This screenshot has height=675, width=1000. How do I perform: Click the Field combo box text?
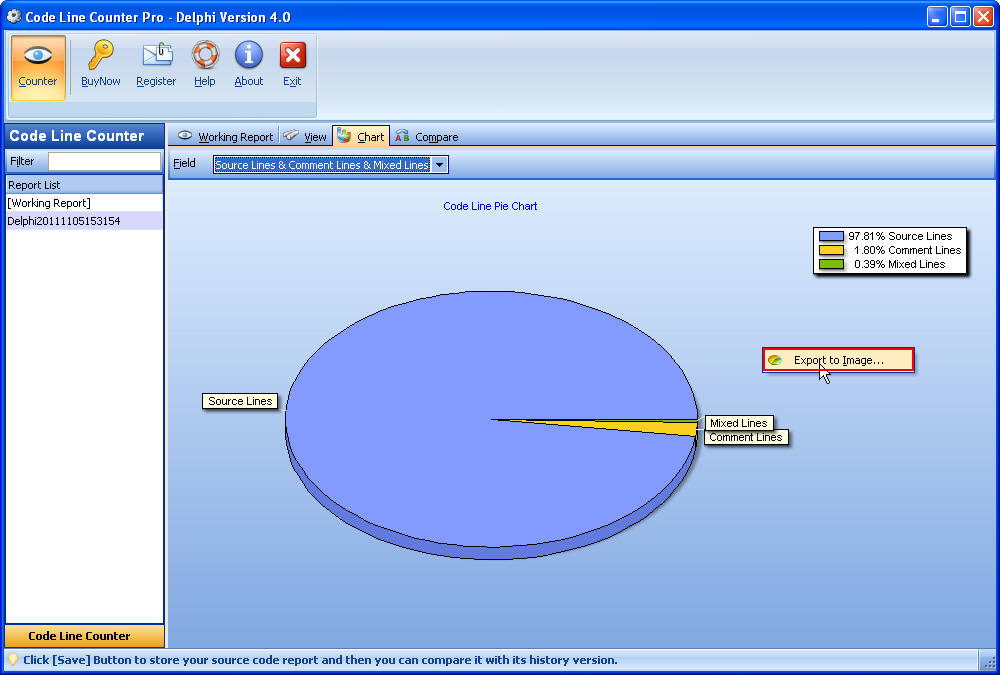click(321, 165)
